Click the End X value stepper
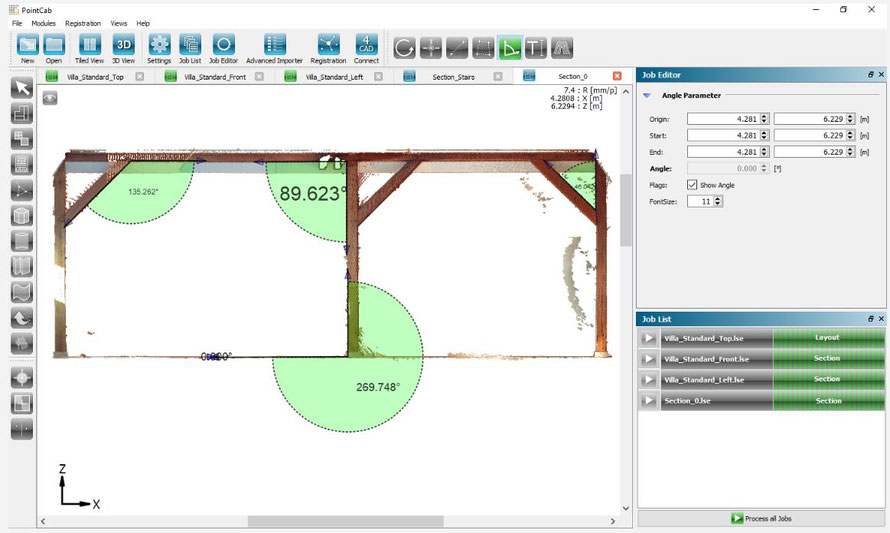 click(764, 152)
